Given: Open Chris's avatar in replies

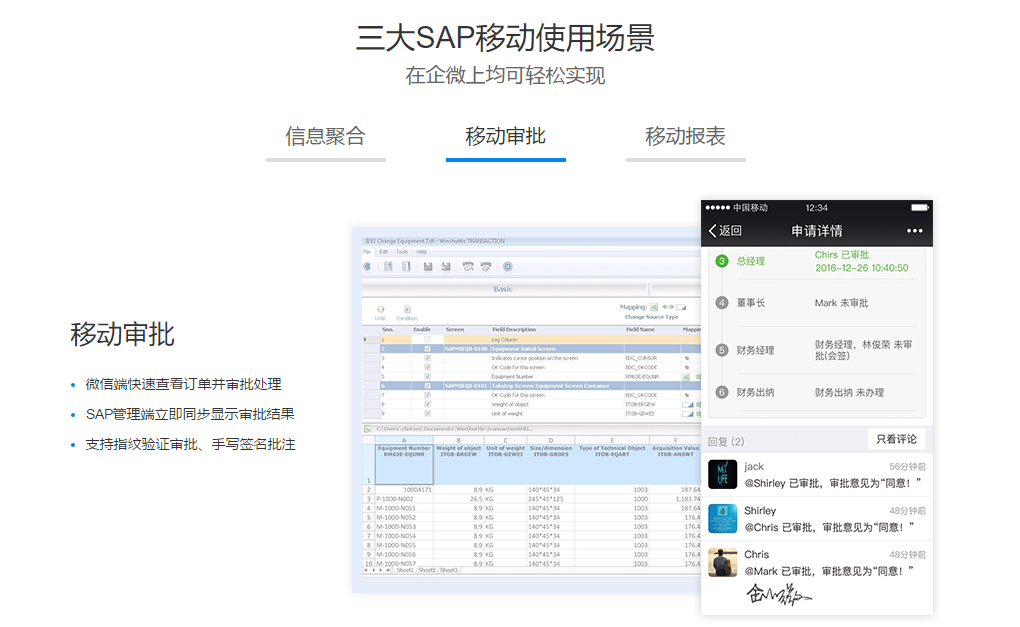Looking at the screenshot, I should [722, 562].
